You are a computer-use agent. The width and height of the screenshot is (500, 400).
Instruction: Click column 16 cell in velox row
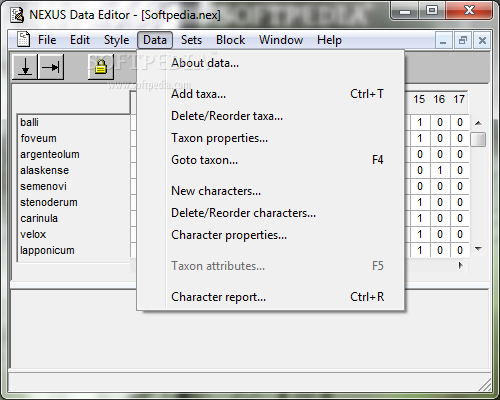point(440,234)
